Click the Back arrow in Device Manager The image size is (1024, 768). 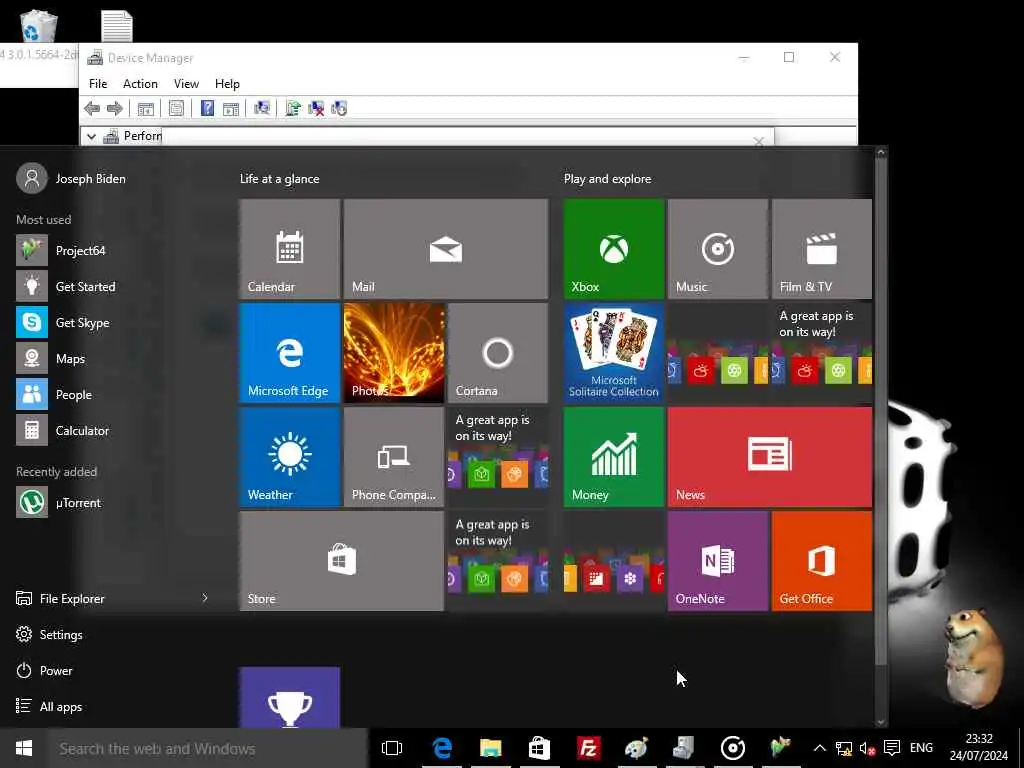(92, 108)
